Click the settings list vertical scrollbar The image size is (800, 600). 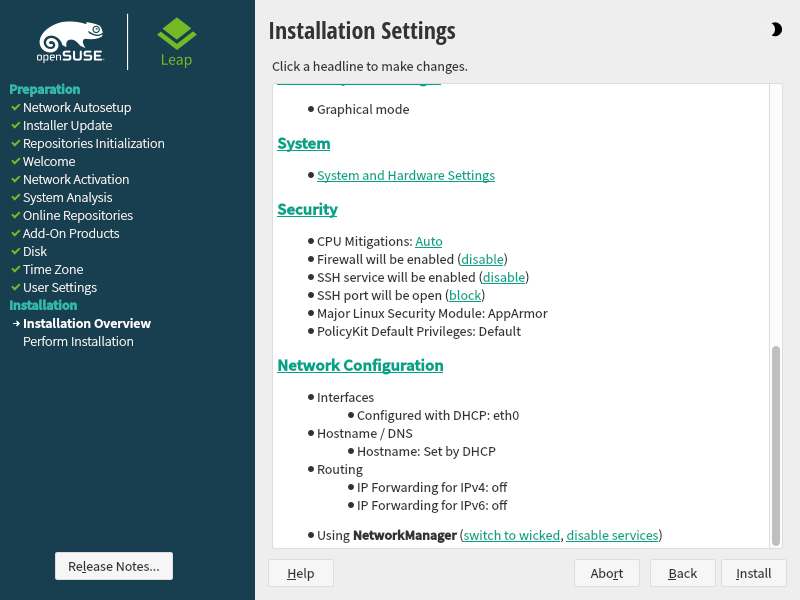(775, 445)
